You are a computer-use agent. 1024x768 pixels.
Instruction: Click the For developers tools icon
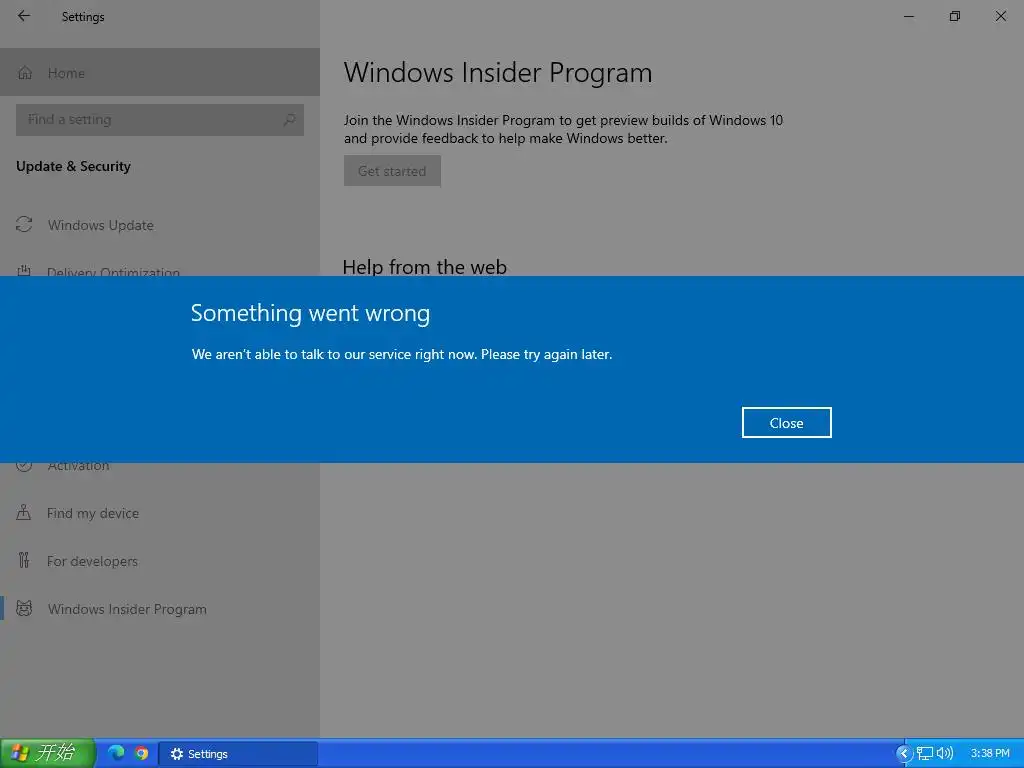[x=24, y=560]
